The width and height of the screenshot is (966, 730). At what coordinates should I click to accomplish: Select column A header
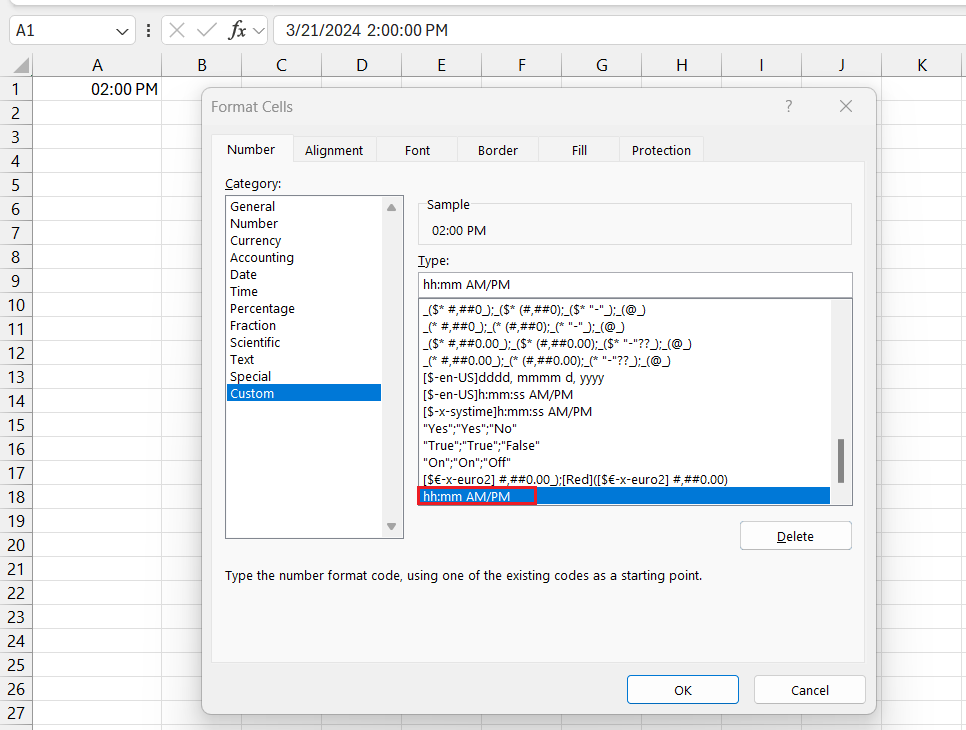point(97,65)
